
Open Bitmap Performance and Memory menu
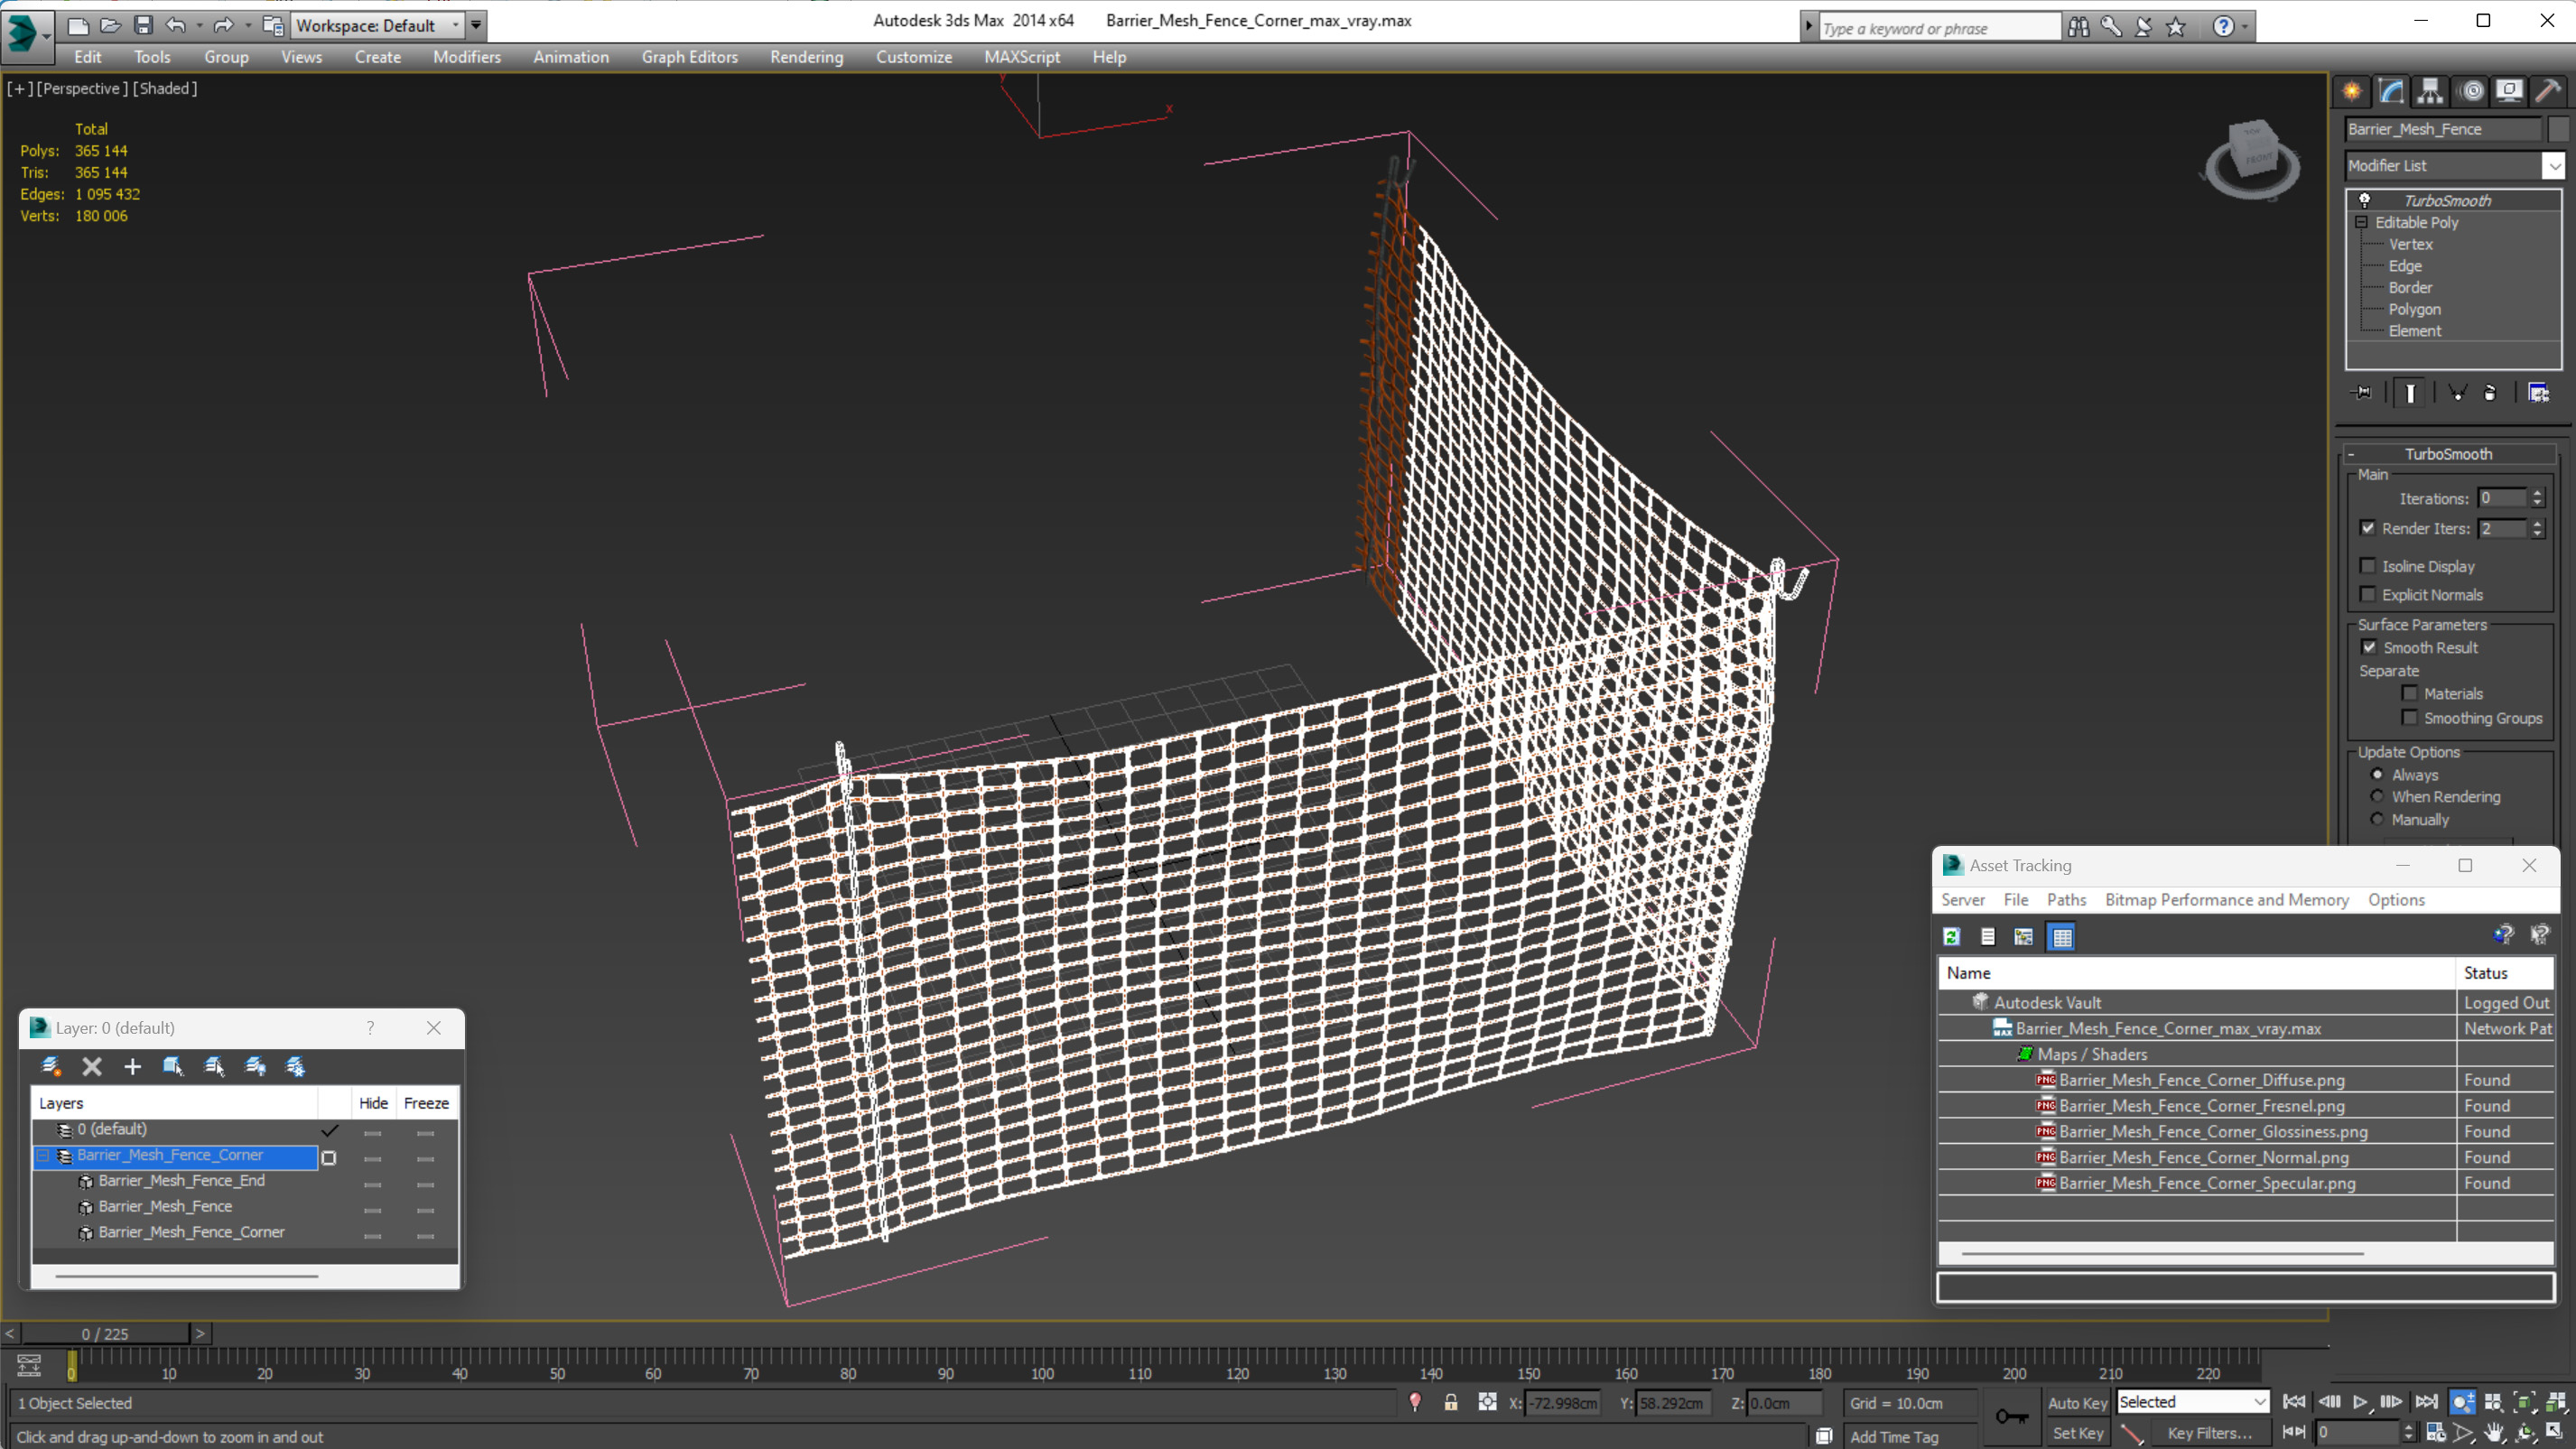click(2226, 899)
